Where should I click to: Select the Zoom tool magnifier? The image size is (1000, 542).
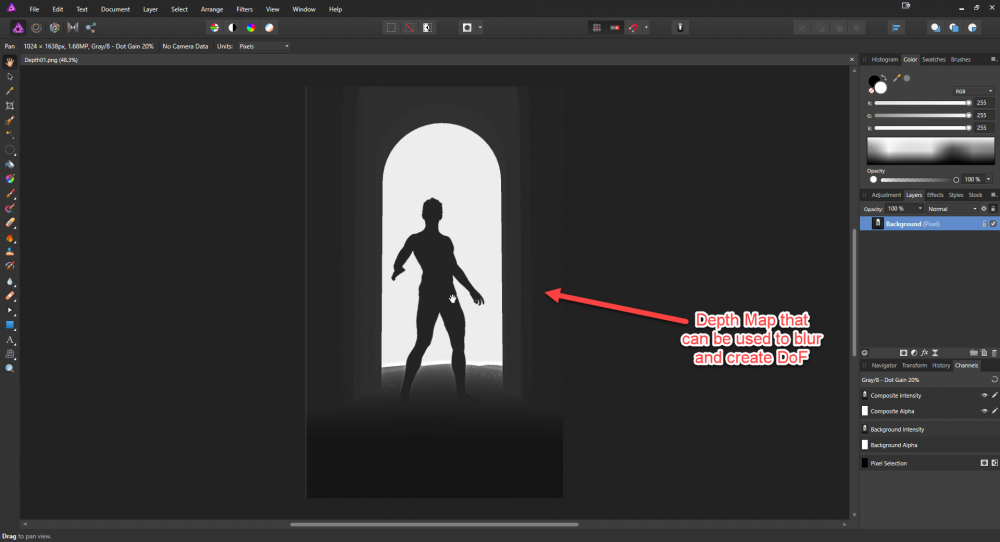tap(10, 369)
